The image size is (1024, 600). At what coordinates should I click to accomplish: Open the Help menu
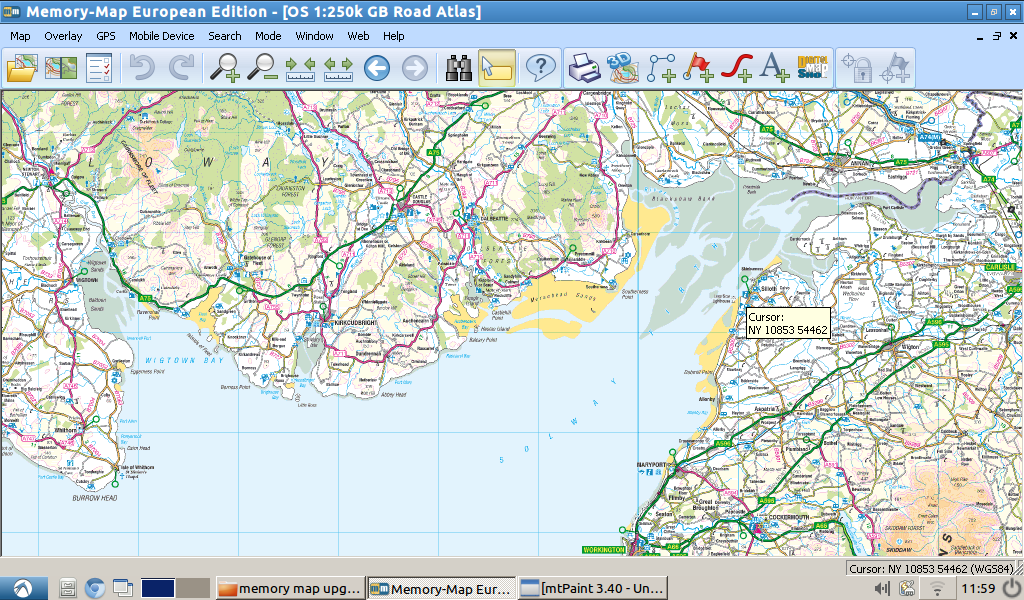393,36
